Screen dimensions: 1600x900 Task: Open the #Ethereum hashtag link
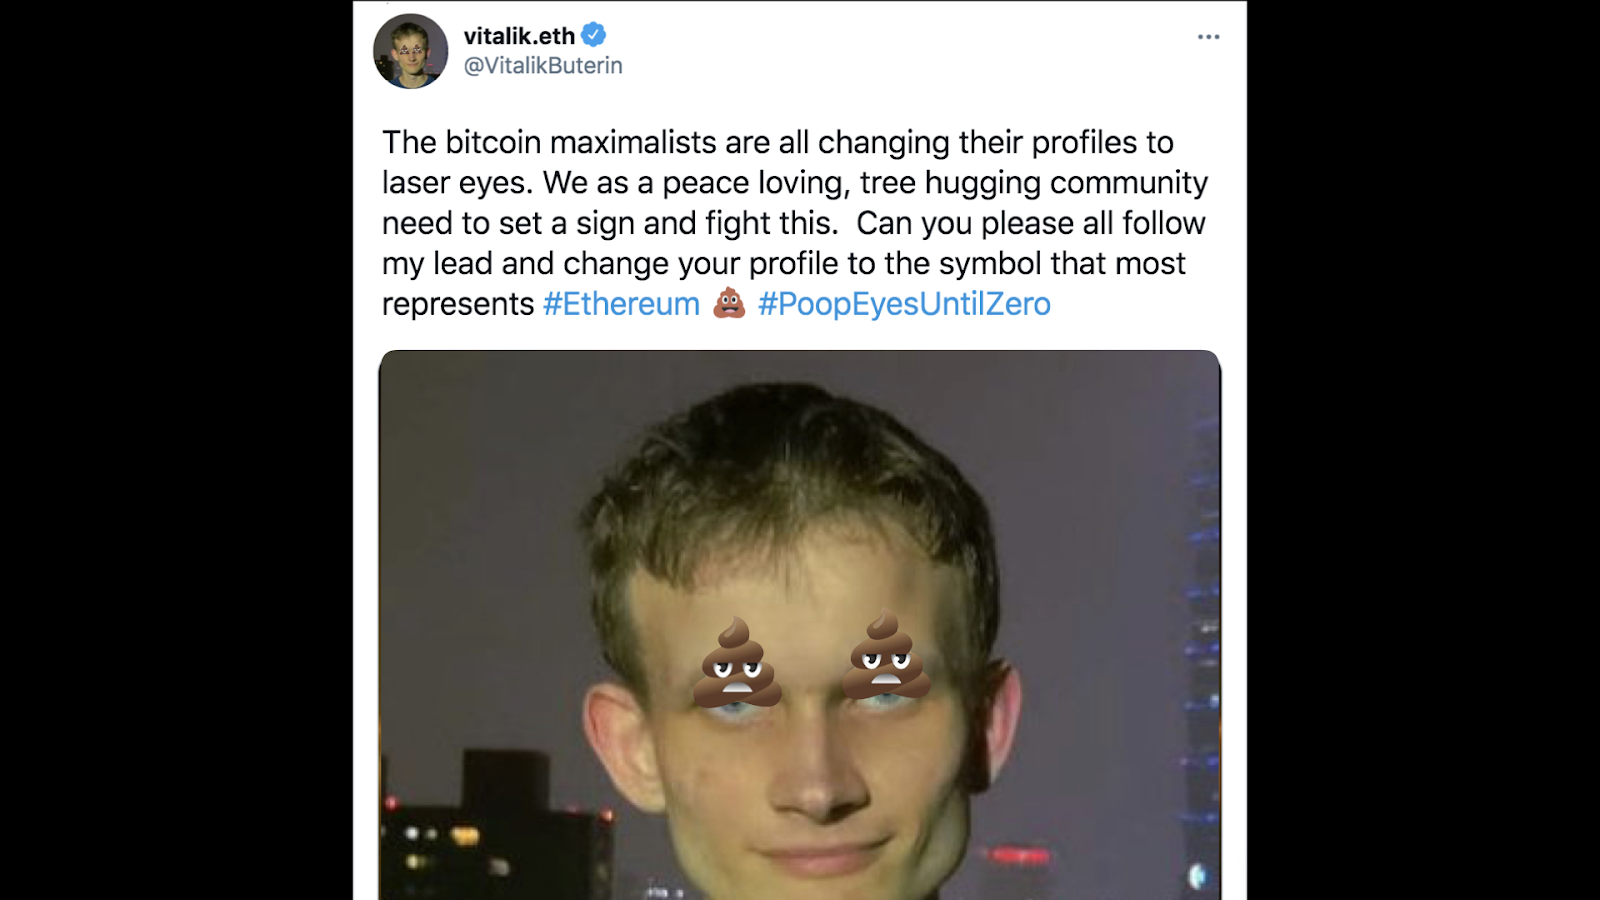(621, 304)
